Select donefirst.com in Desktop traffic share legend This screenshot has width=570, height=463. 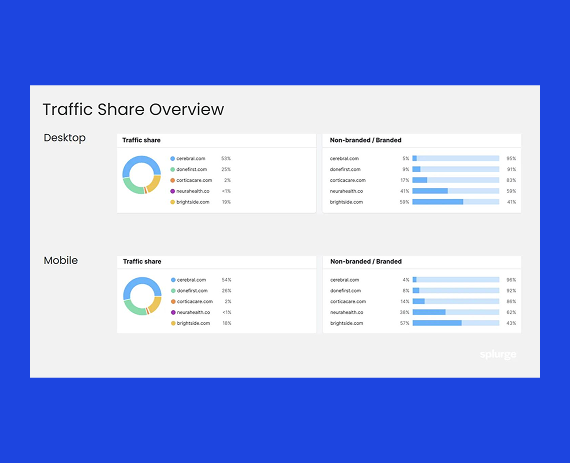pyautogui.click(x=192, y=169)
